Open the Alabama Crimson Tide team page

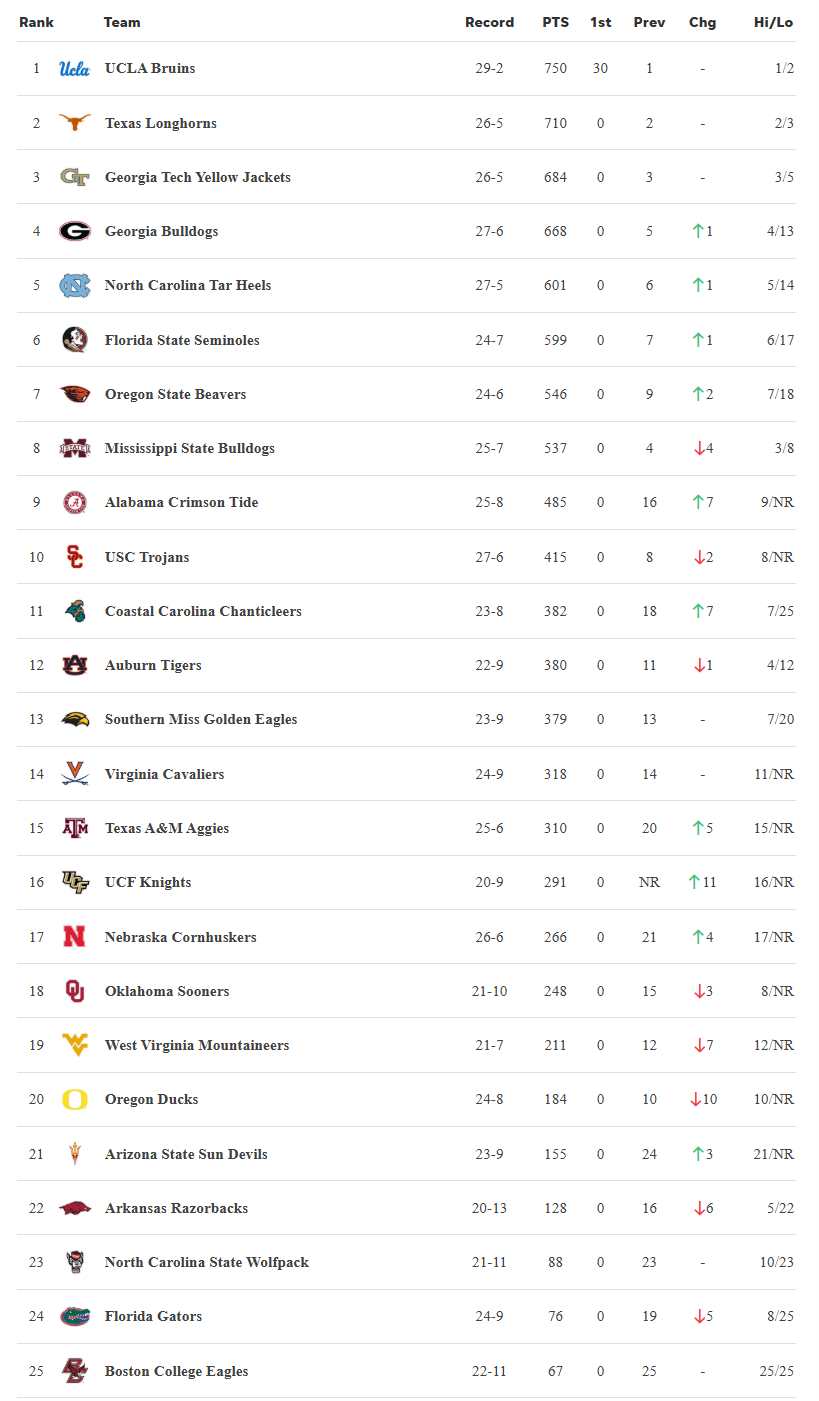(181, 502)
